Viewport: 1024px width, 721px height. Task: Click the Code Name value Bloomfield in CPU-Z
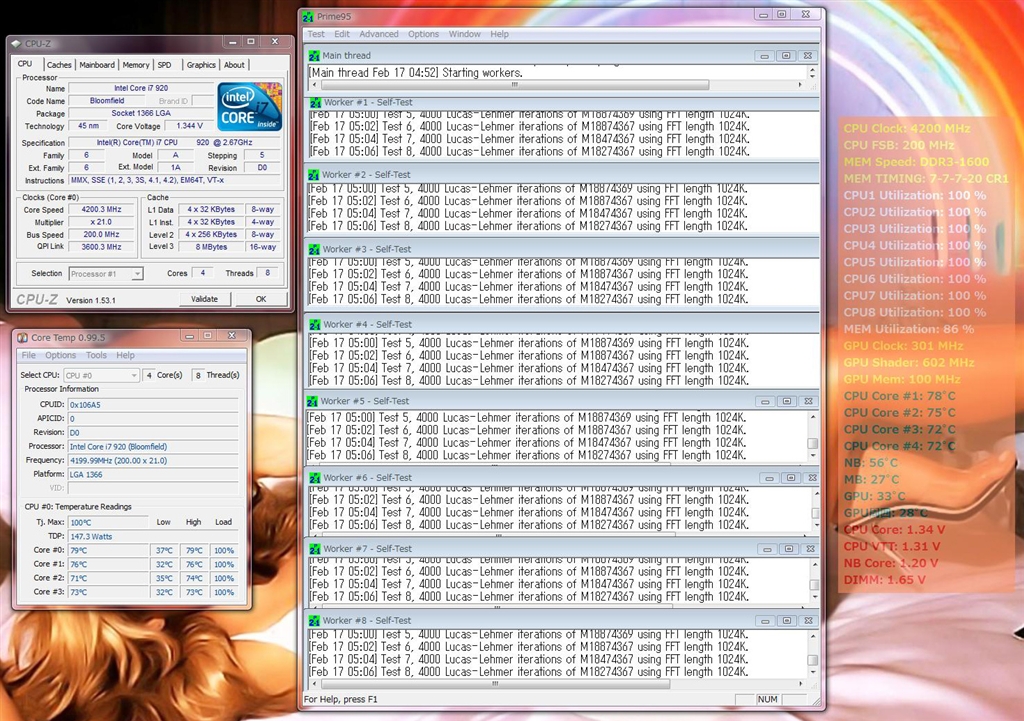[107, 101]
